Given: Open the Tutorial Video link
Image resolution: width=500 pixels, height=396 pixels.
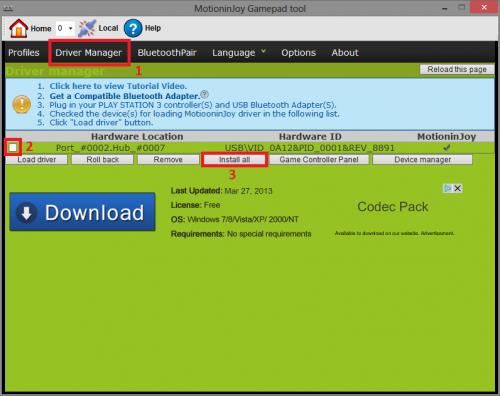Looking at the screenshot, I should pos(118,86).
